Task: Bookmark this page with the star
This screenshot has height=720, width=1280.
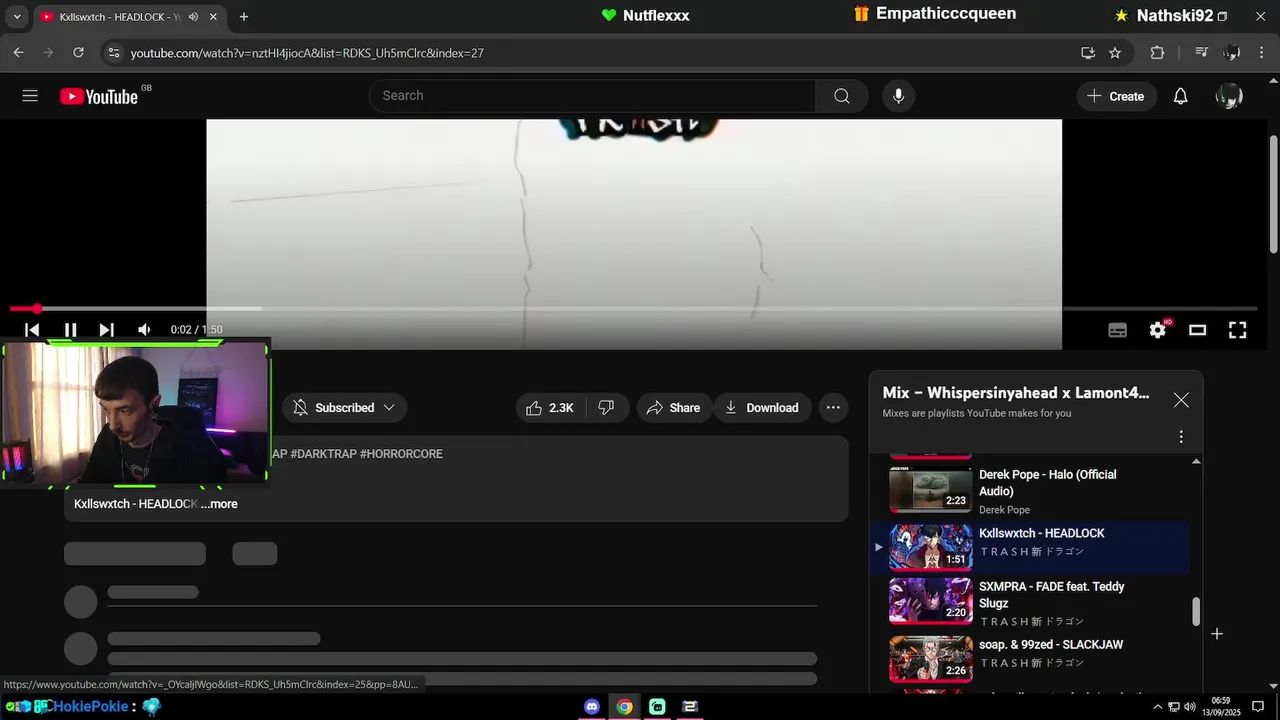Action: pyautogui.click(x=1115, y=53)
